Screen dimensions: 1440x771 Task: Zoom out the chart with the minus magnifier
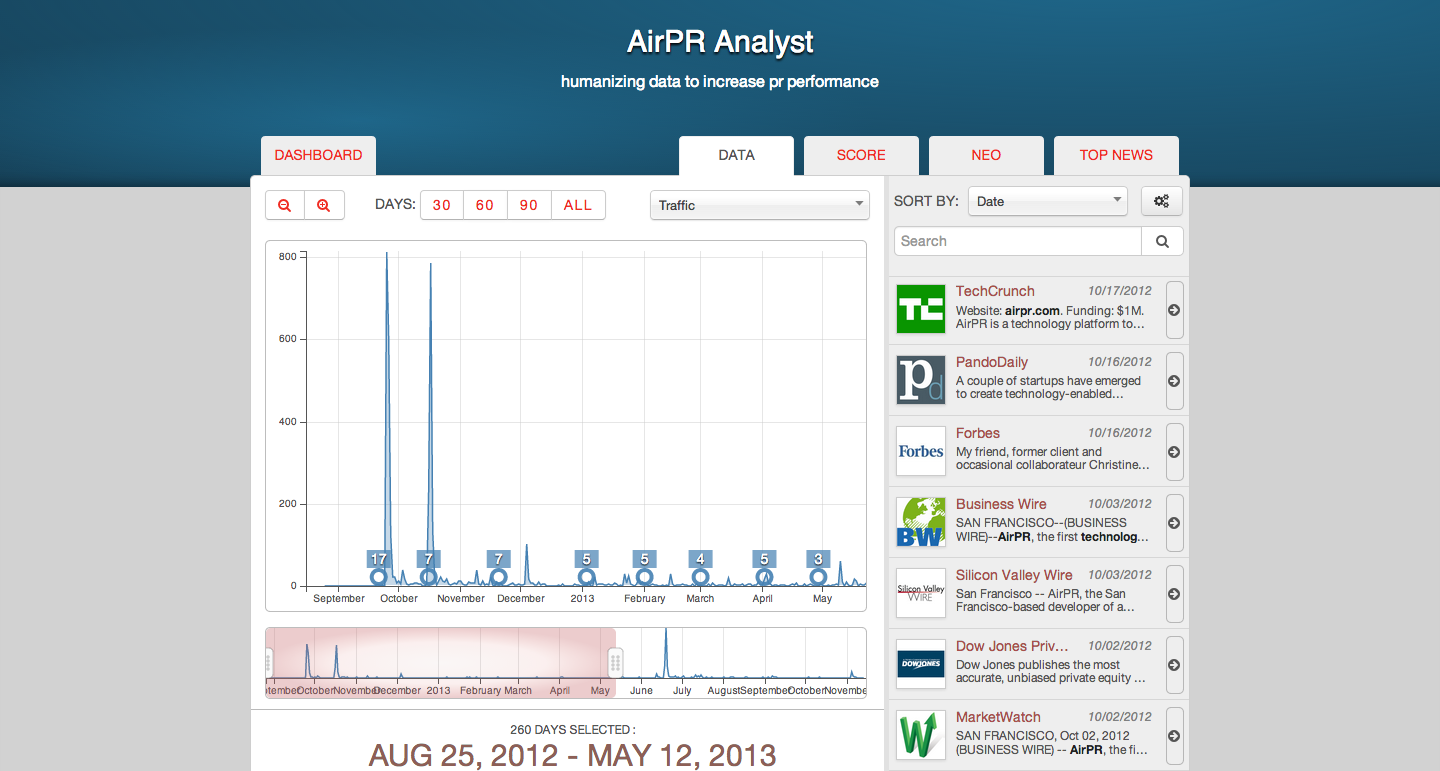click(285, 205)
